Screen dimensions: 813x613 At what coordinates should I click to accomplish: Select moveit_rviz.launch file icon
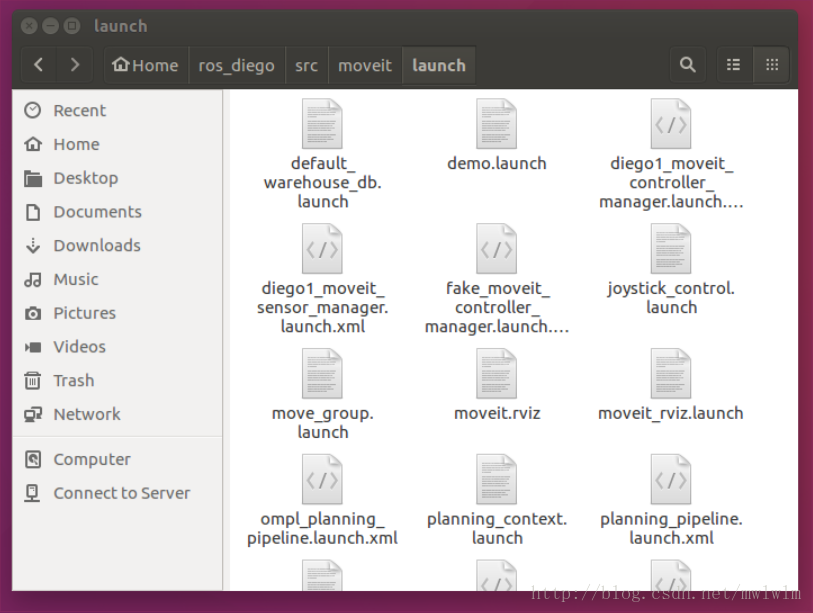pyautogui.click(x=671, y=373)
